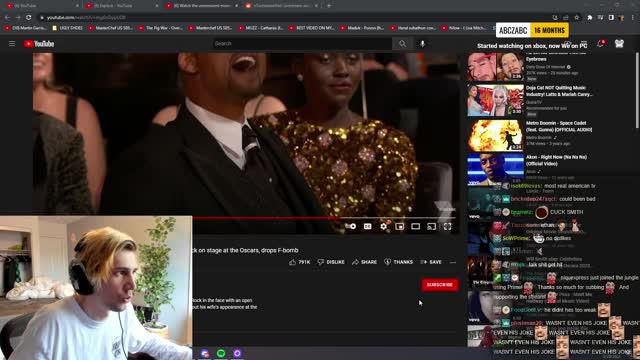
Task: Open the purple circle icon in the taskbar
Action: (x=237, y=353)
